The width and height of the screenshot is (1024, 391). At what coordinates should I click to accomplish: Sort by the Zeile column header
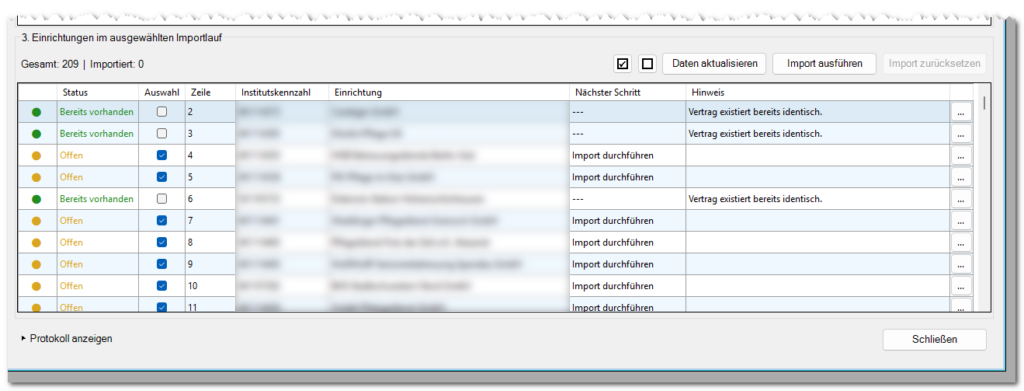(x=210, y=92)
